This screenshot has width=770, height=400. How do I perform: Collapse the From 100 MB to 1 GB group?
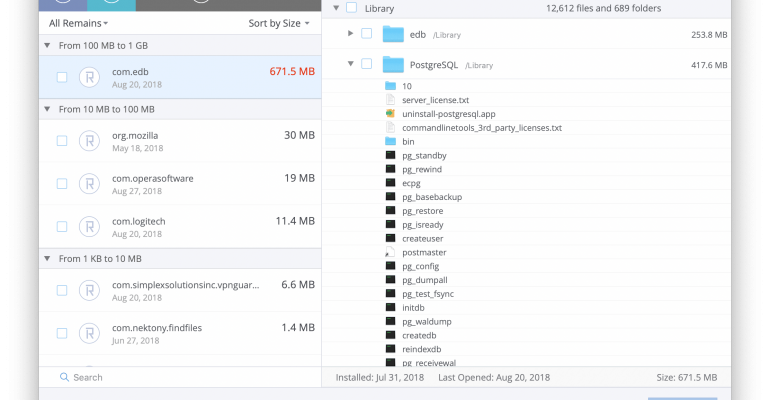click(x=48, y=46)
